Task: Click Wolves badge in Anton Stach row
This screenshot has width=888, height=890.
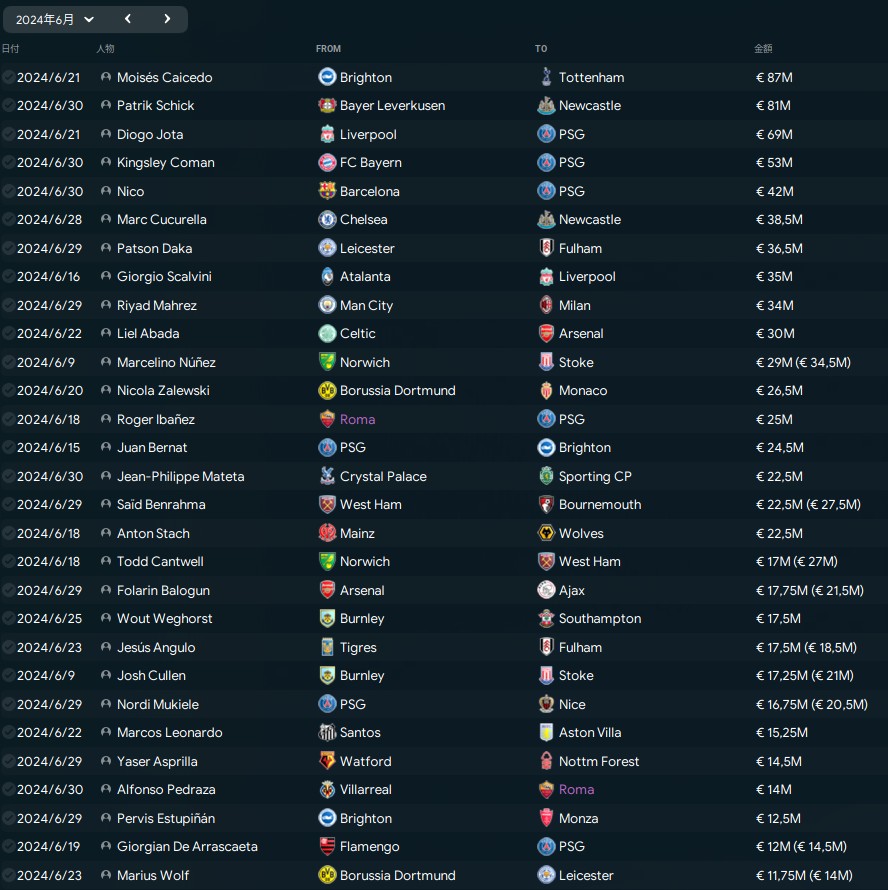Action: 546,533
